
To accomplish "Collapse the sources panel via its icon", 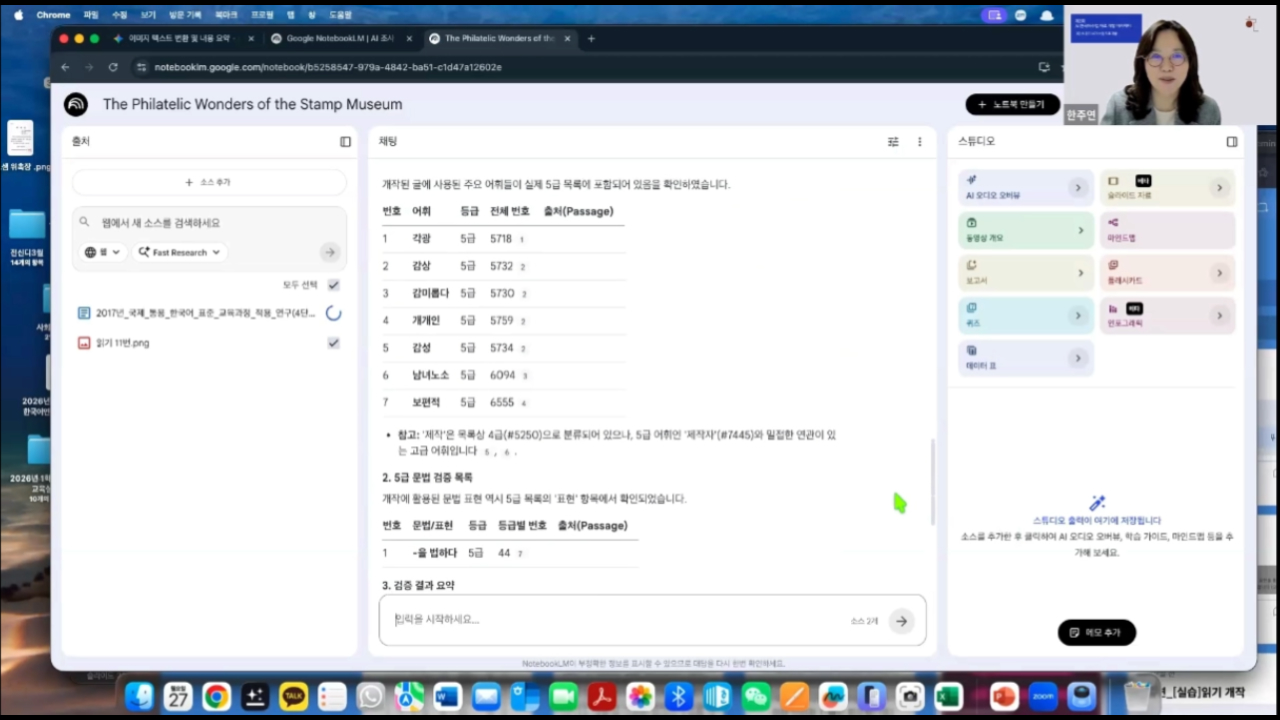I will (x=345, y=142).
